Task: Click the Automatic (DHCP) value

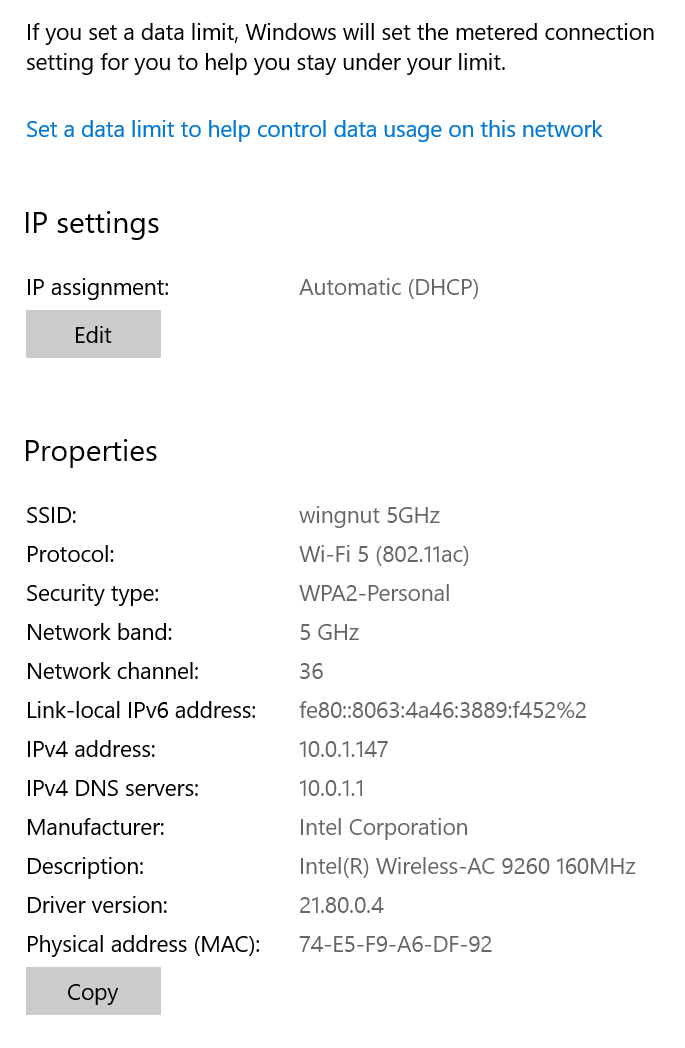Action: [389, 287]
